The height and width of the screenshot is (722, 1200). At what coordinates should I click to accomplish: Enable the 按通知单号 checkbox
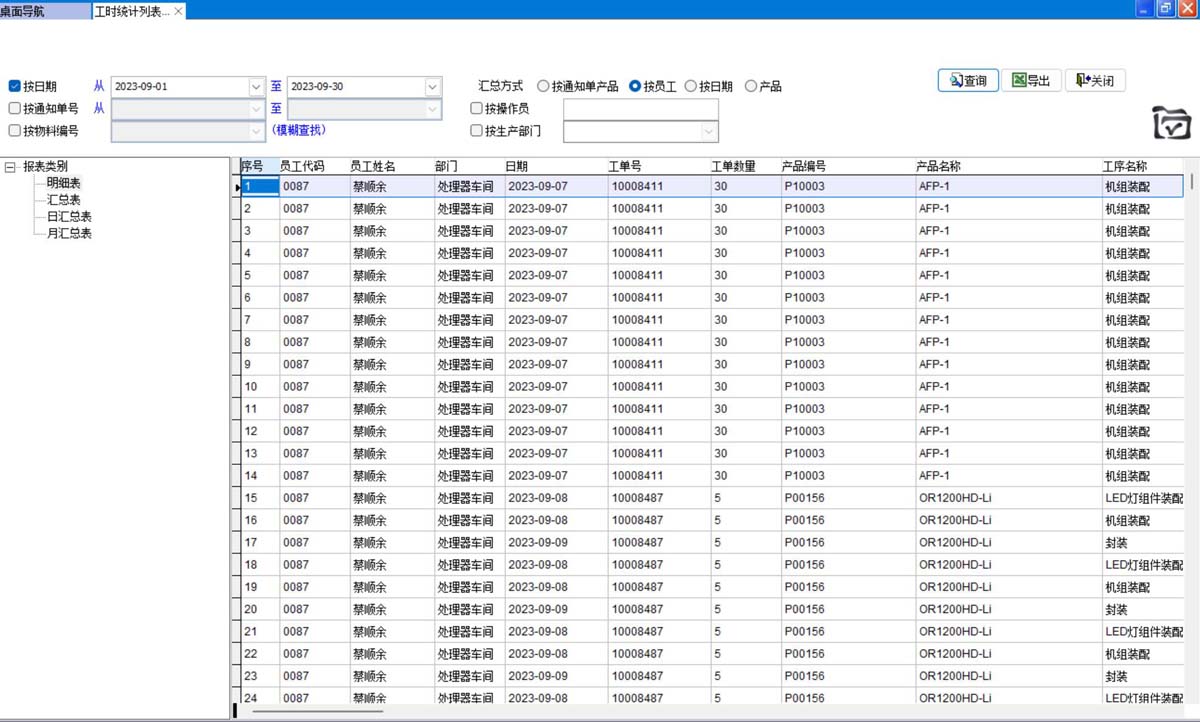[15, 109]
